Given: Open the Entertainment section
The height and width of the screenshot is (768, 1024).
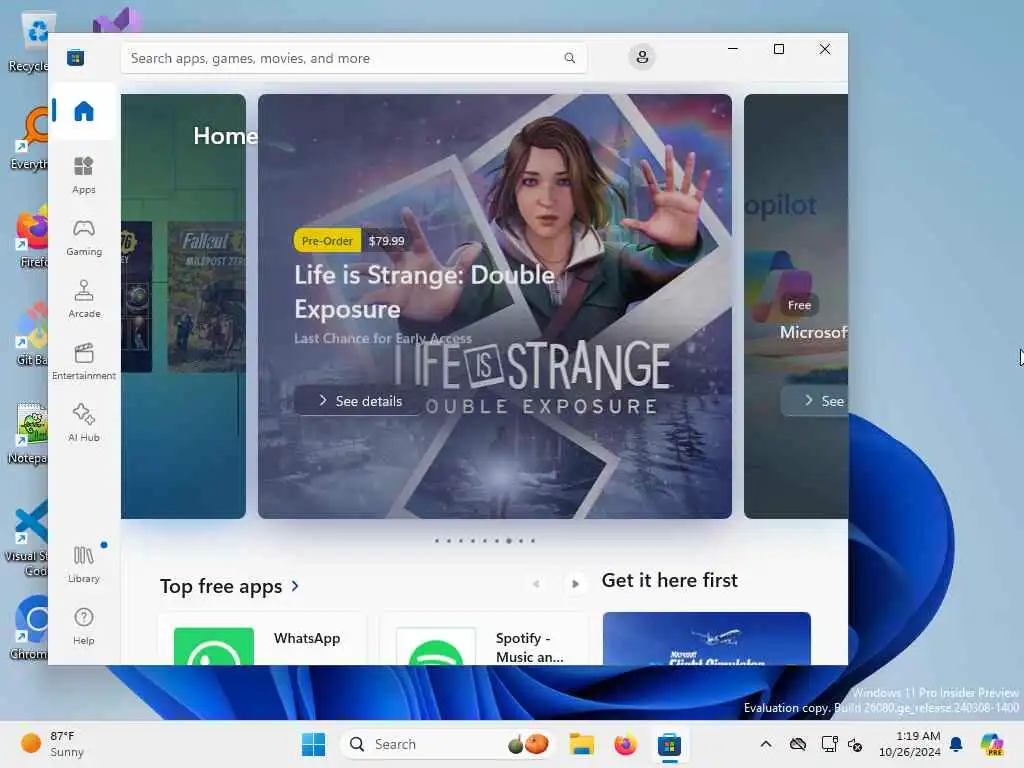Looking at the screenshot, I should pyautogui.click(x=84, y=361).
